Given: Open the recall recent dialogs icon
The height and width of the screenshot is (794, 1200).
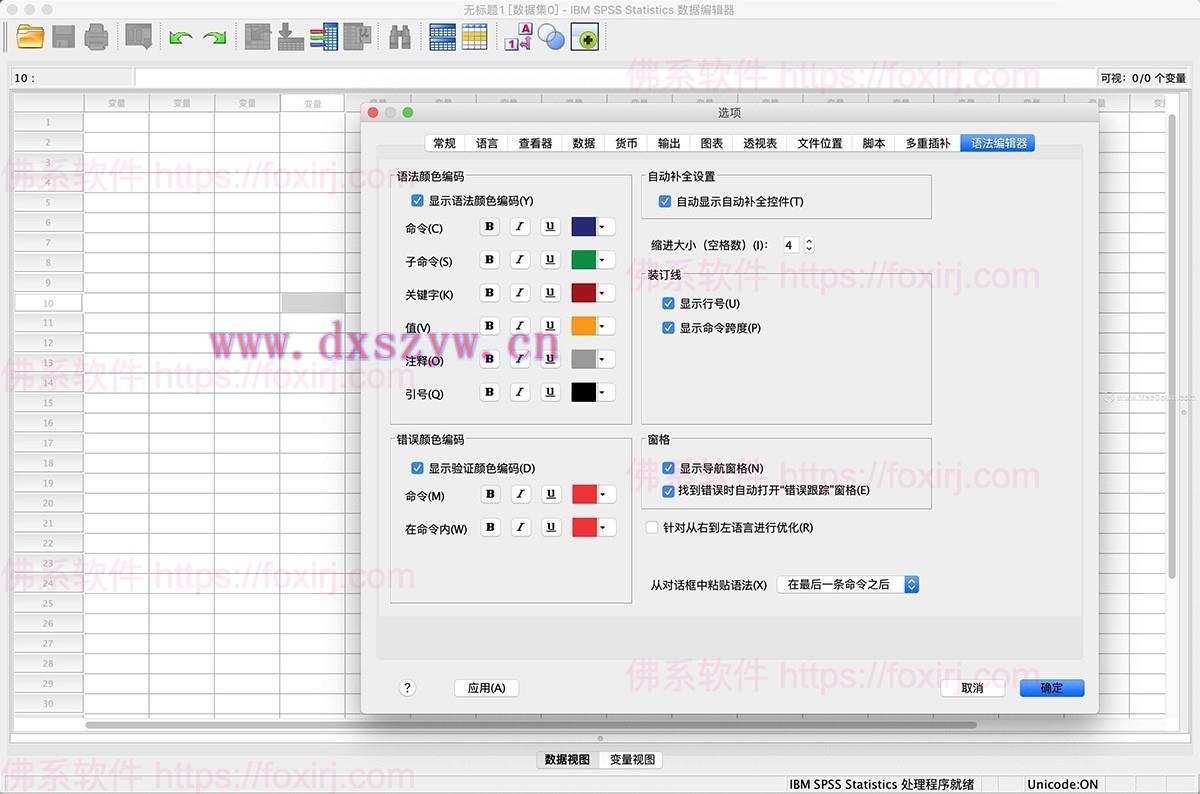Looking at the screenshot, I should 138,38.
